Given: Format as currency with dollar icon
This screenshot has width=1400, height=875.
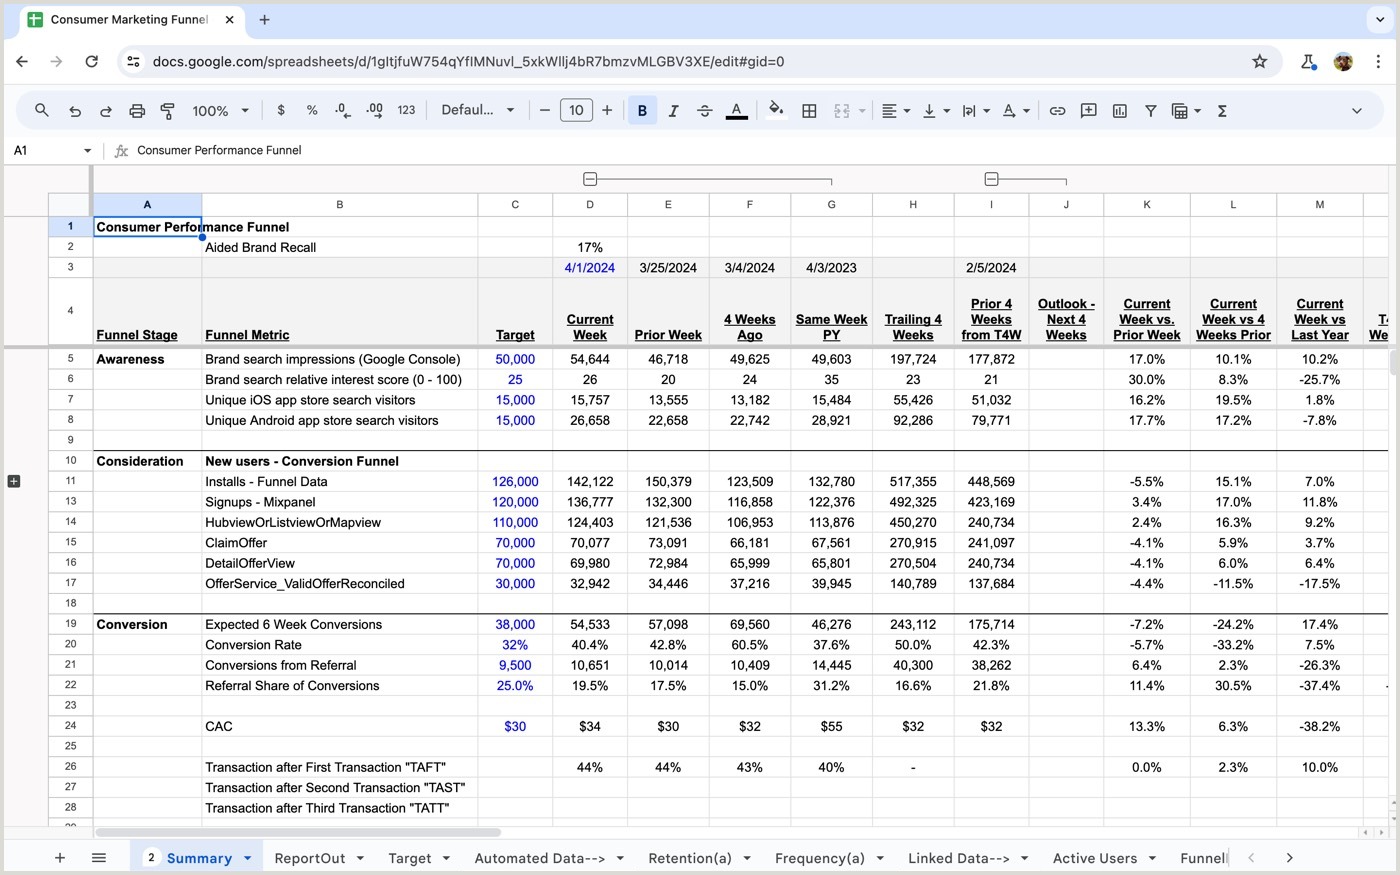Looking at the screenshot, I should click(x=281, y=110).
